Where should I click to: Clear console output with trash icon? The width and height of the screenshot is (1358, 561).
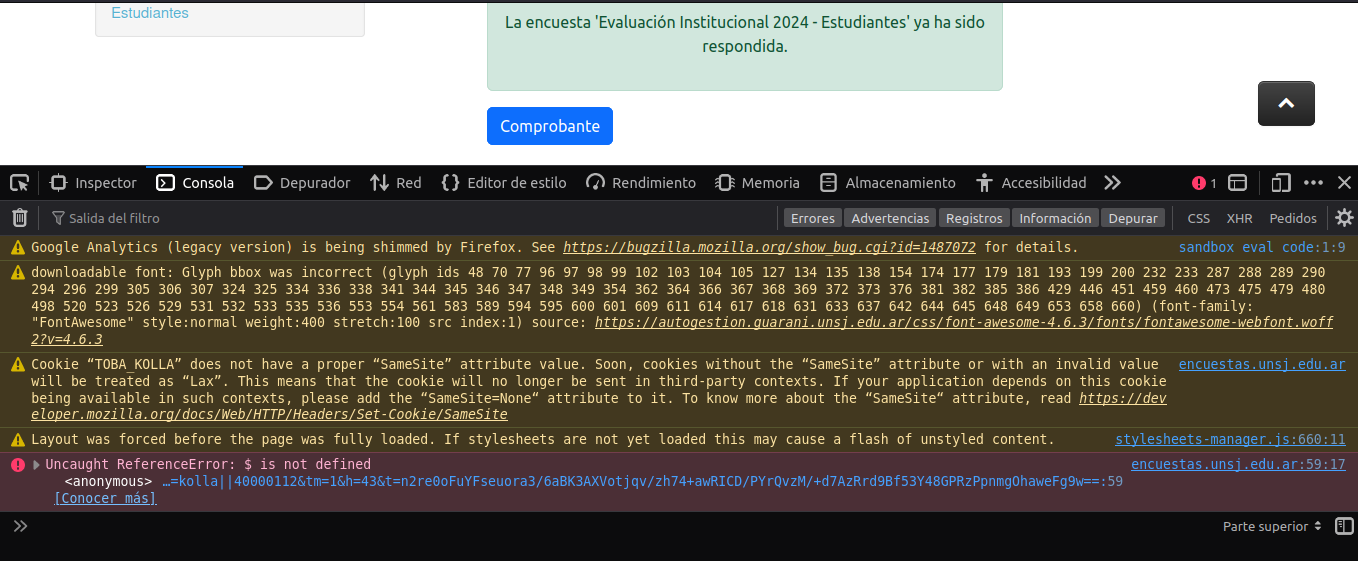[19, 218]
